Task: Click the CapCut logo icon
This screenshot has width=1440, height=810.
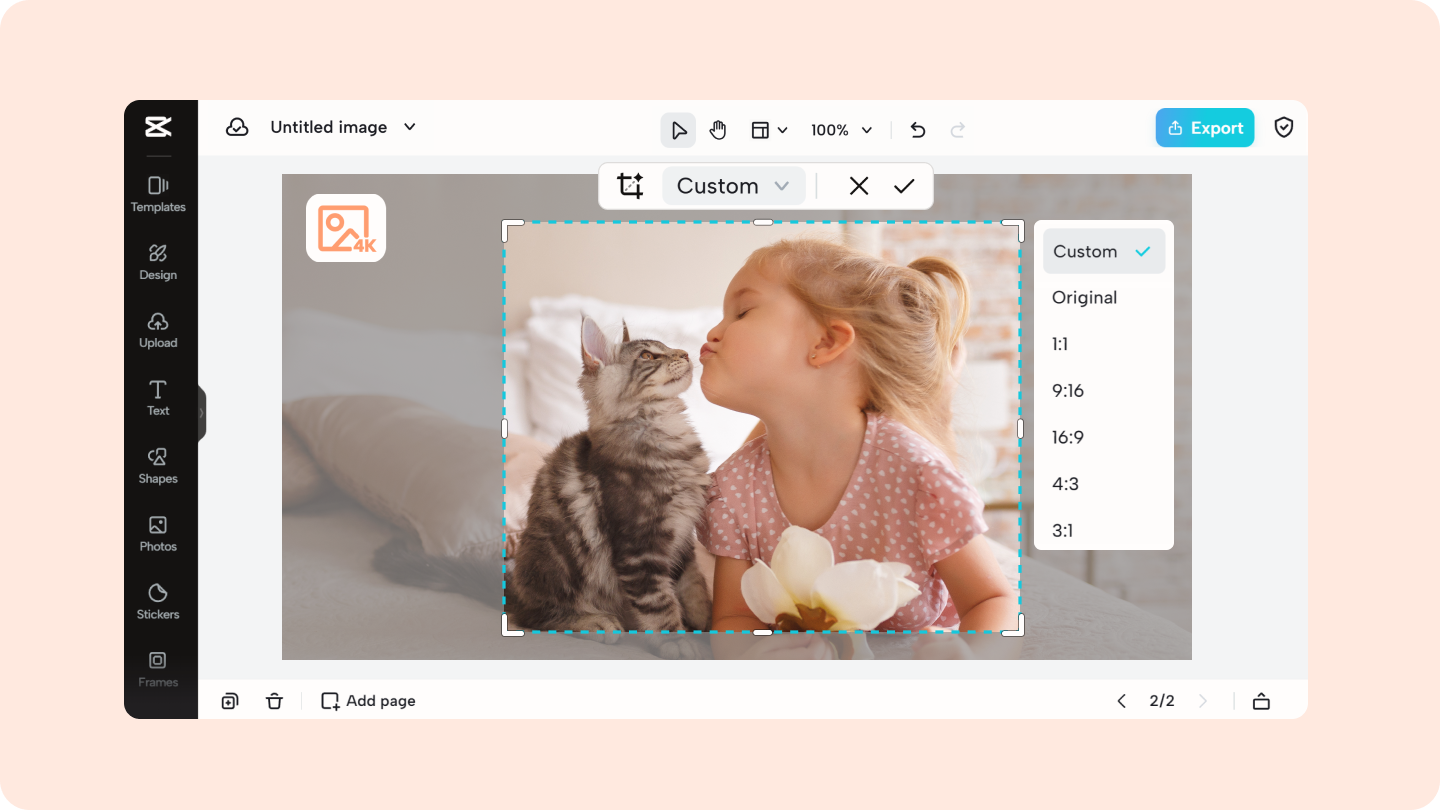Action: coord(158,127)
